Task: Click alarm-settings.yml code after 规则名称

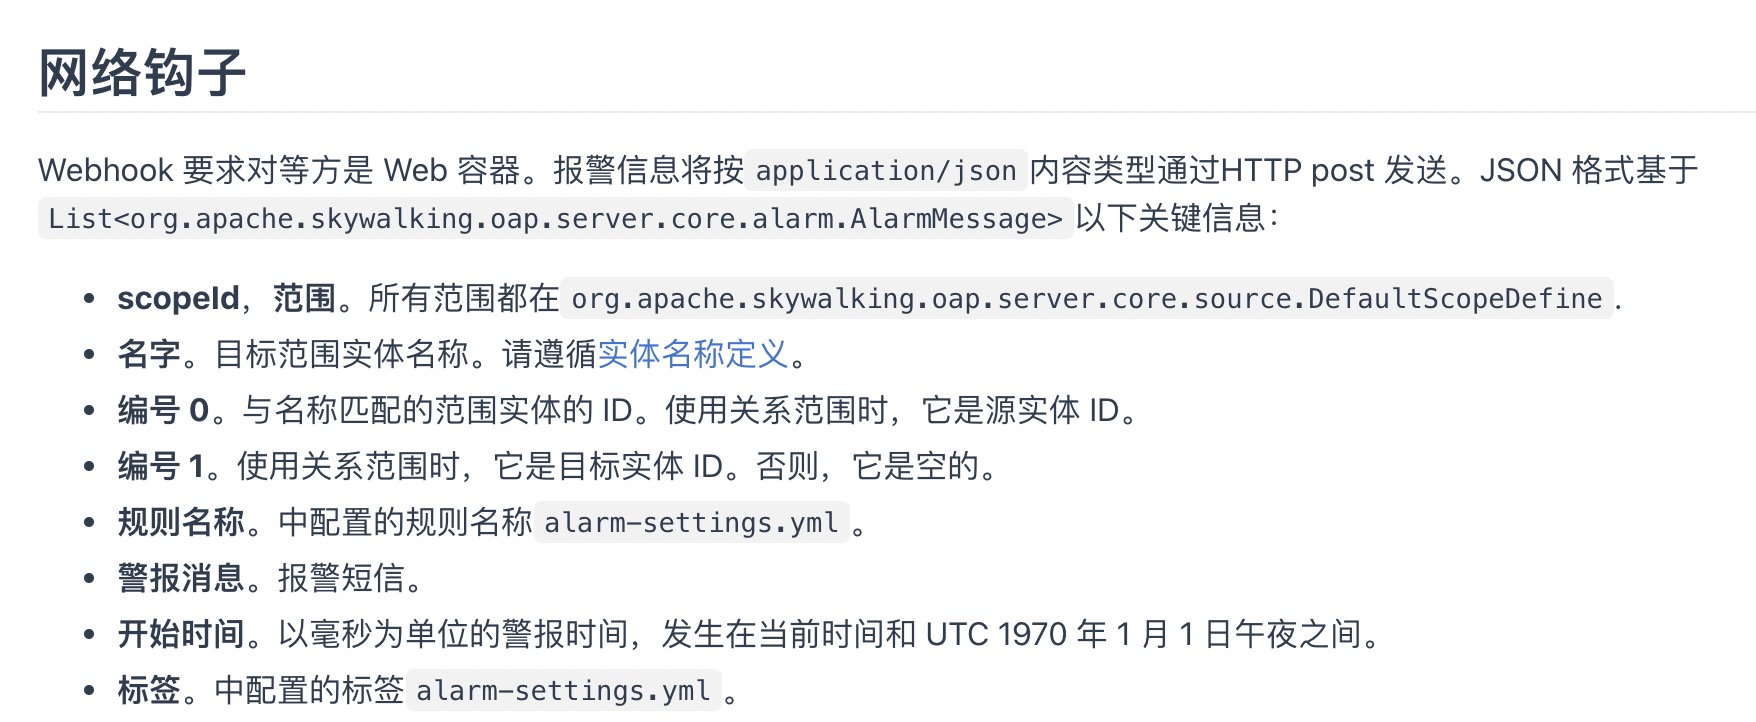Action: coord(692,523)
